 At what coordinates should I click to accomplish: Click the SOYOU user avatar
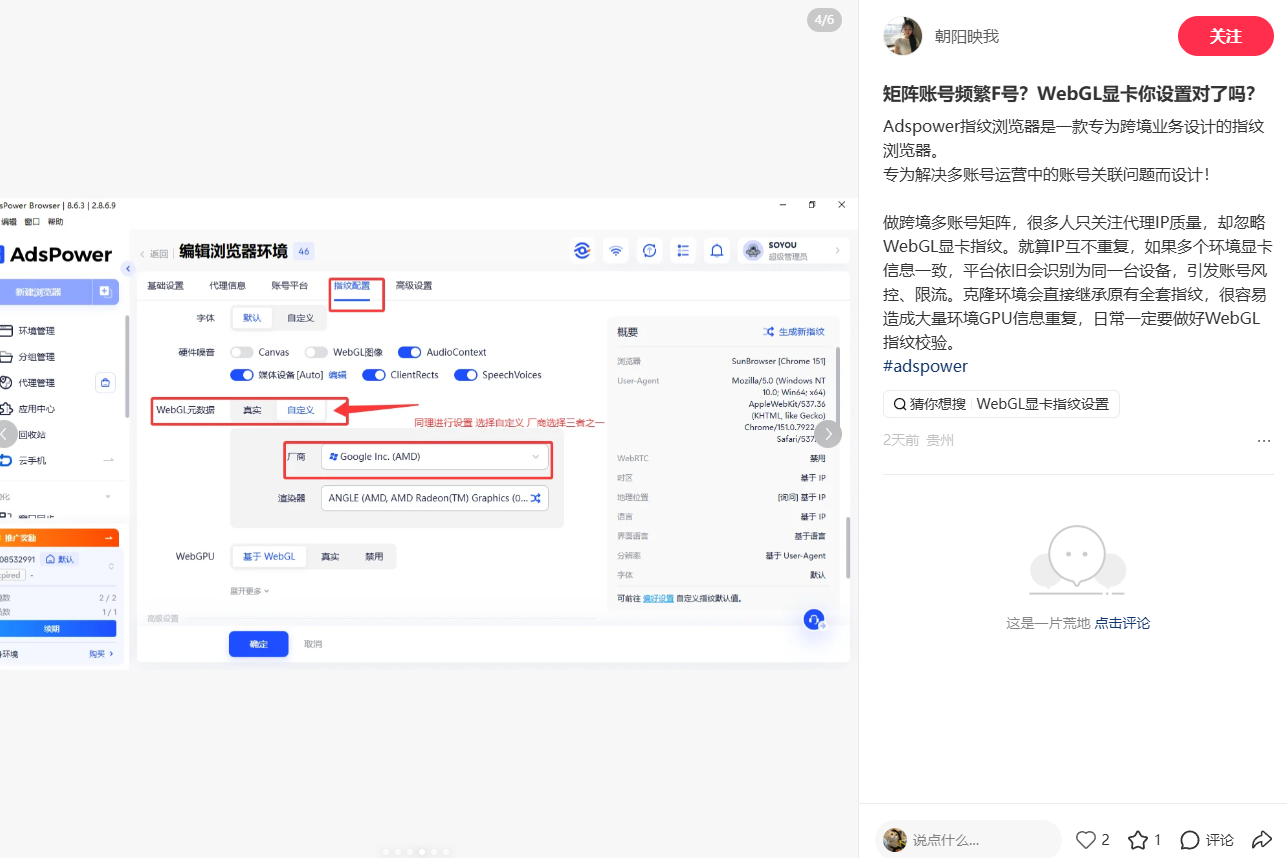tap(754, 251)
